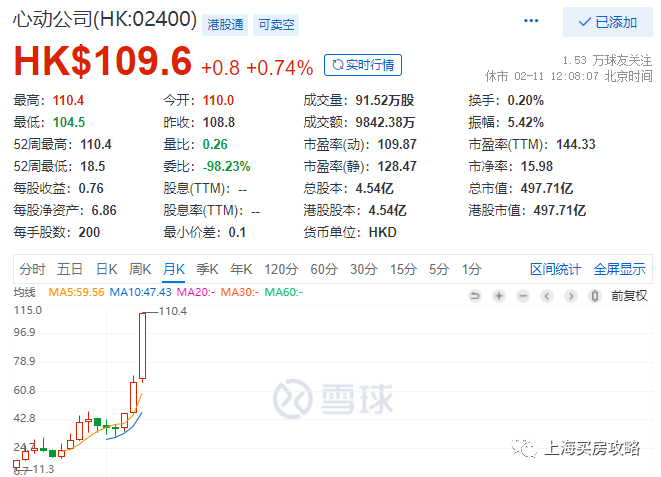Click the 实时行情 refresh button

pos(363,65)
